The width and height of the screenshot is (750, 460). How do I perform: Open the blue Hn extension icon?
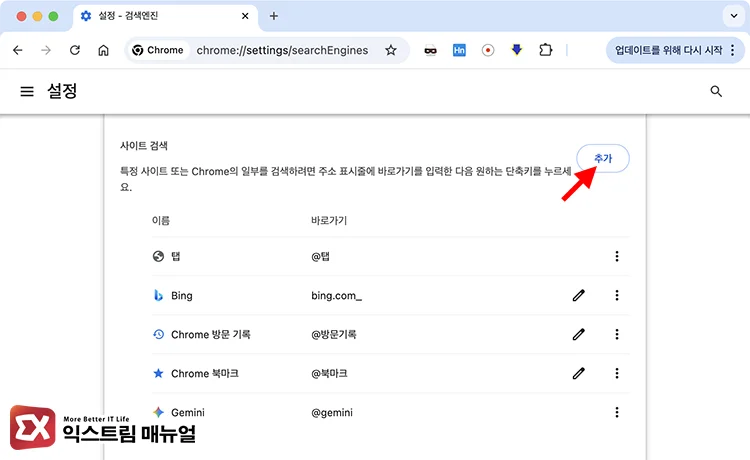coord(459,50)
